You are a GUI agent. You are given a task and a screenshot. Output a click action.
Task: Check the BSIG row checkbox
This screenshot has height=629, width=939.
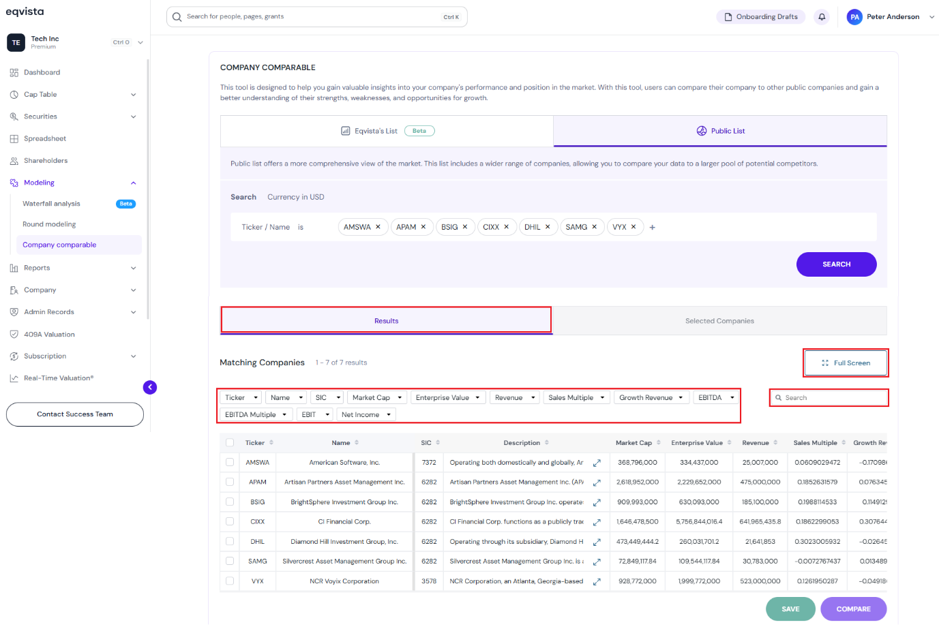coord(230,502)
